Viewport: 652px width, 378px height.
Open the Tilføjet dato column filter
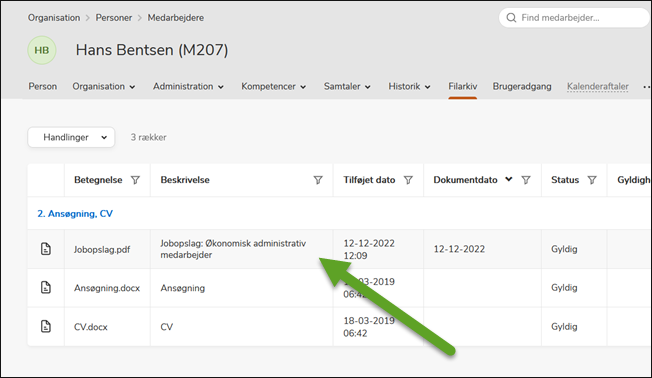408,180
